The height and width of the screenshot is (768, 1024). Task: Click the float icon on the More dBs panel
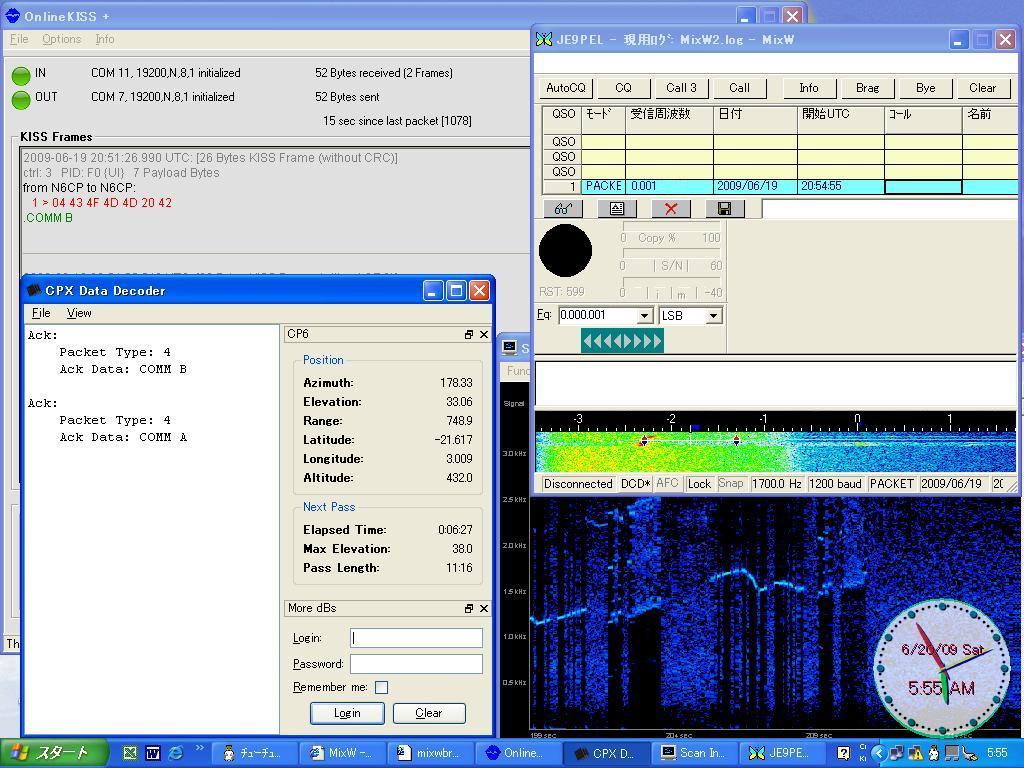(468, 609)
